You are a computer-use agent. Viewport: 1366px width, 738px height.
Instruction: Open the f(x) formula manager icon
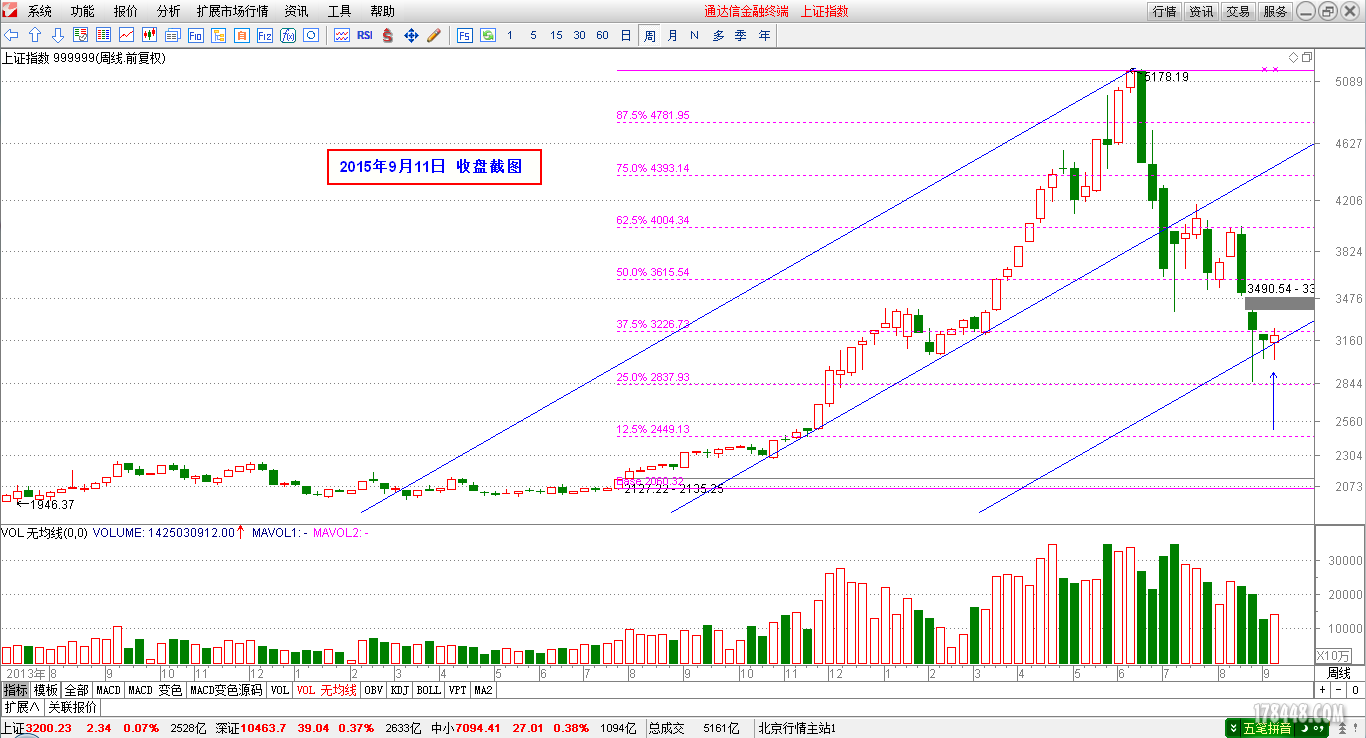pos(287,35)
